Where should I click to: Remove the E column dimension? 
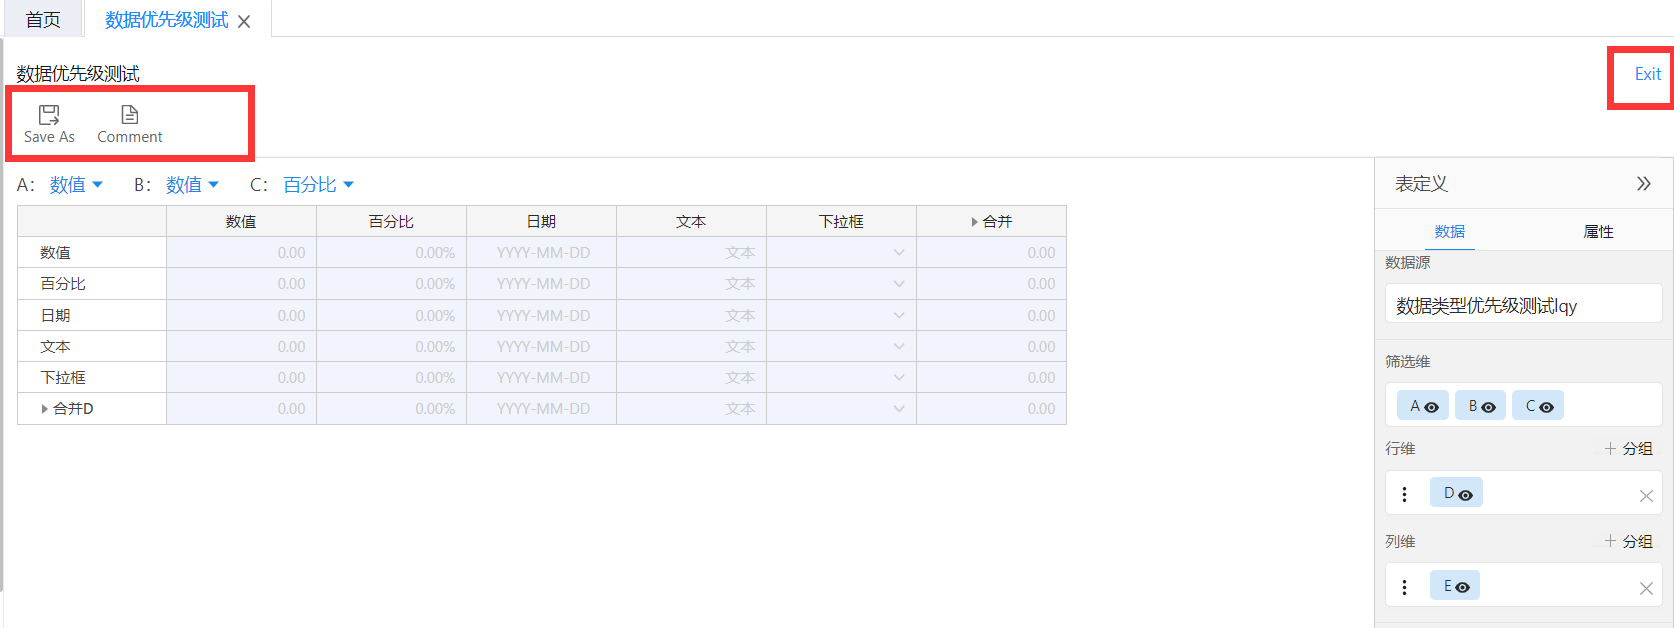click(1646, 588)
